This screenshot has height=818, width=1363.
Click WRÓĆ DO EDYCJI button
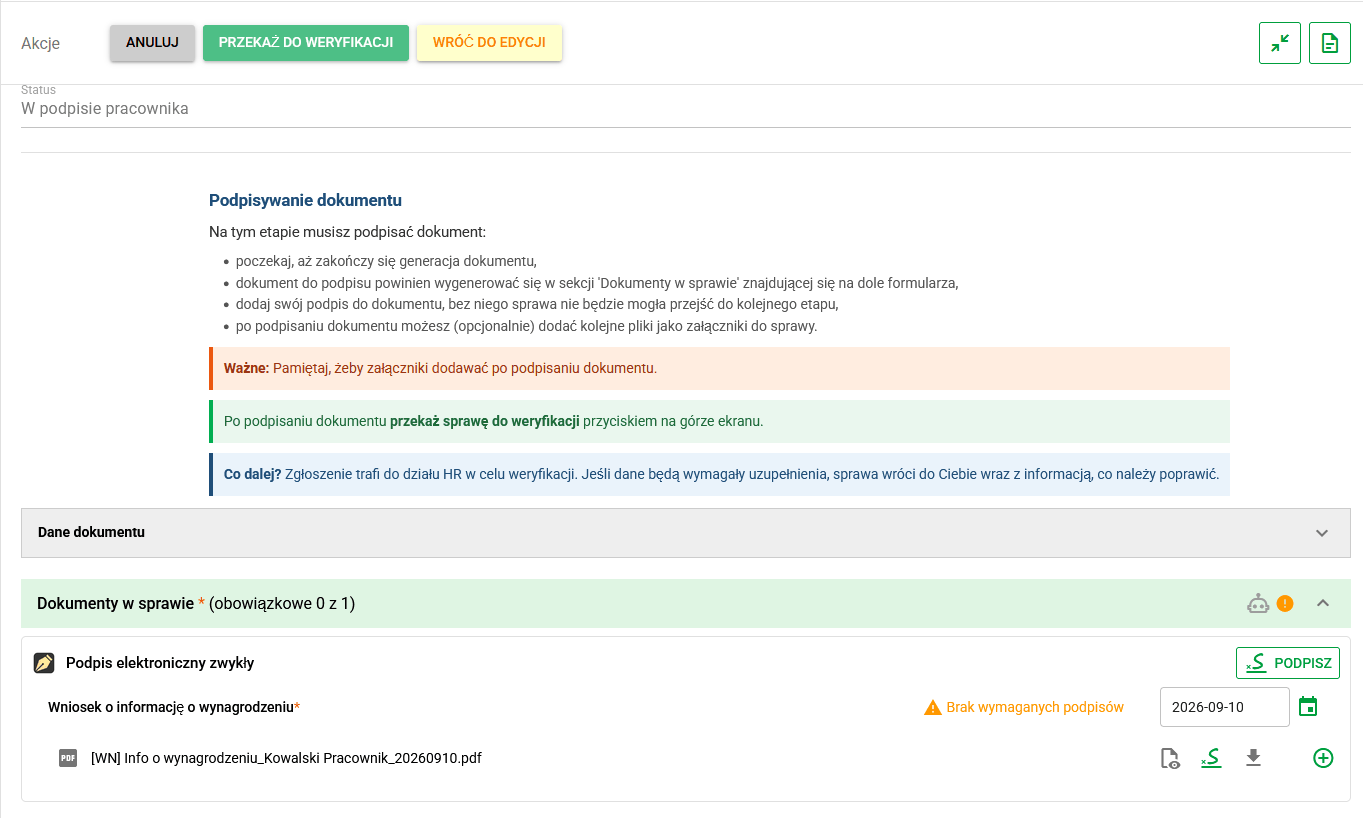tap(489, 43)
